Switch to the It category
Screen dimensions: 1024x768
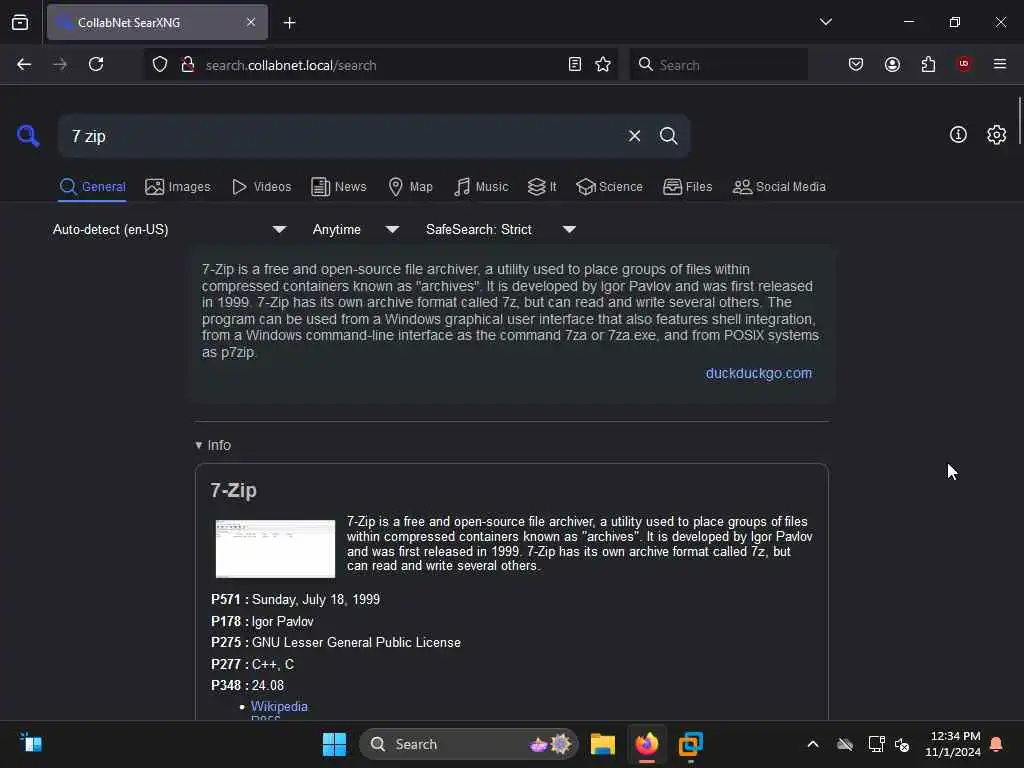point(542,187)
